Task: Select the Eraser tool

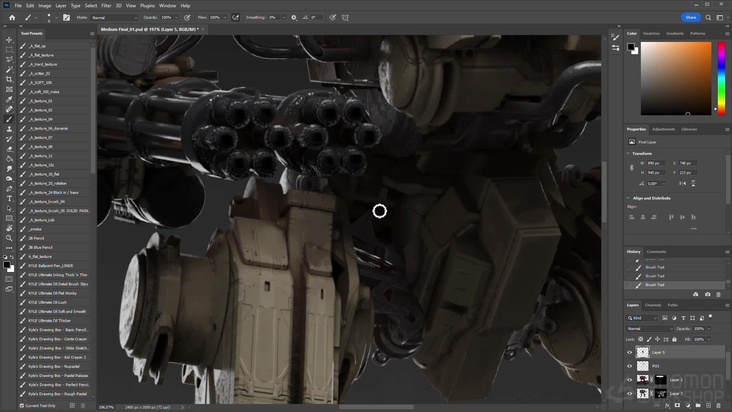Action: (x=9, y=149)
